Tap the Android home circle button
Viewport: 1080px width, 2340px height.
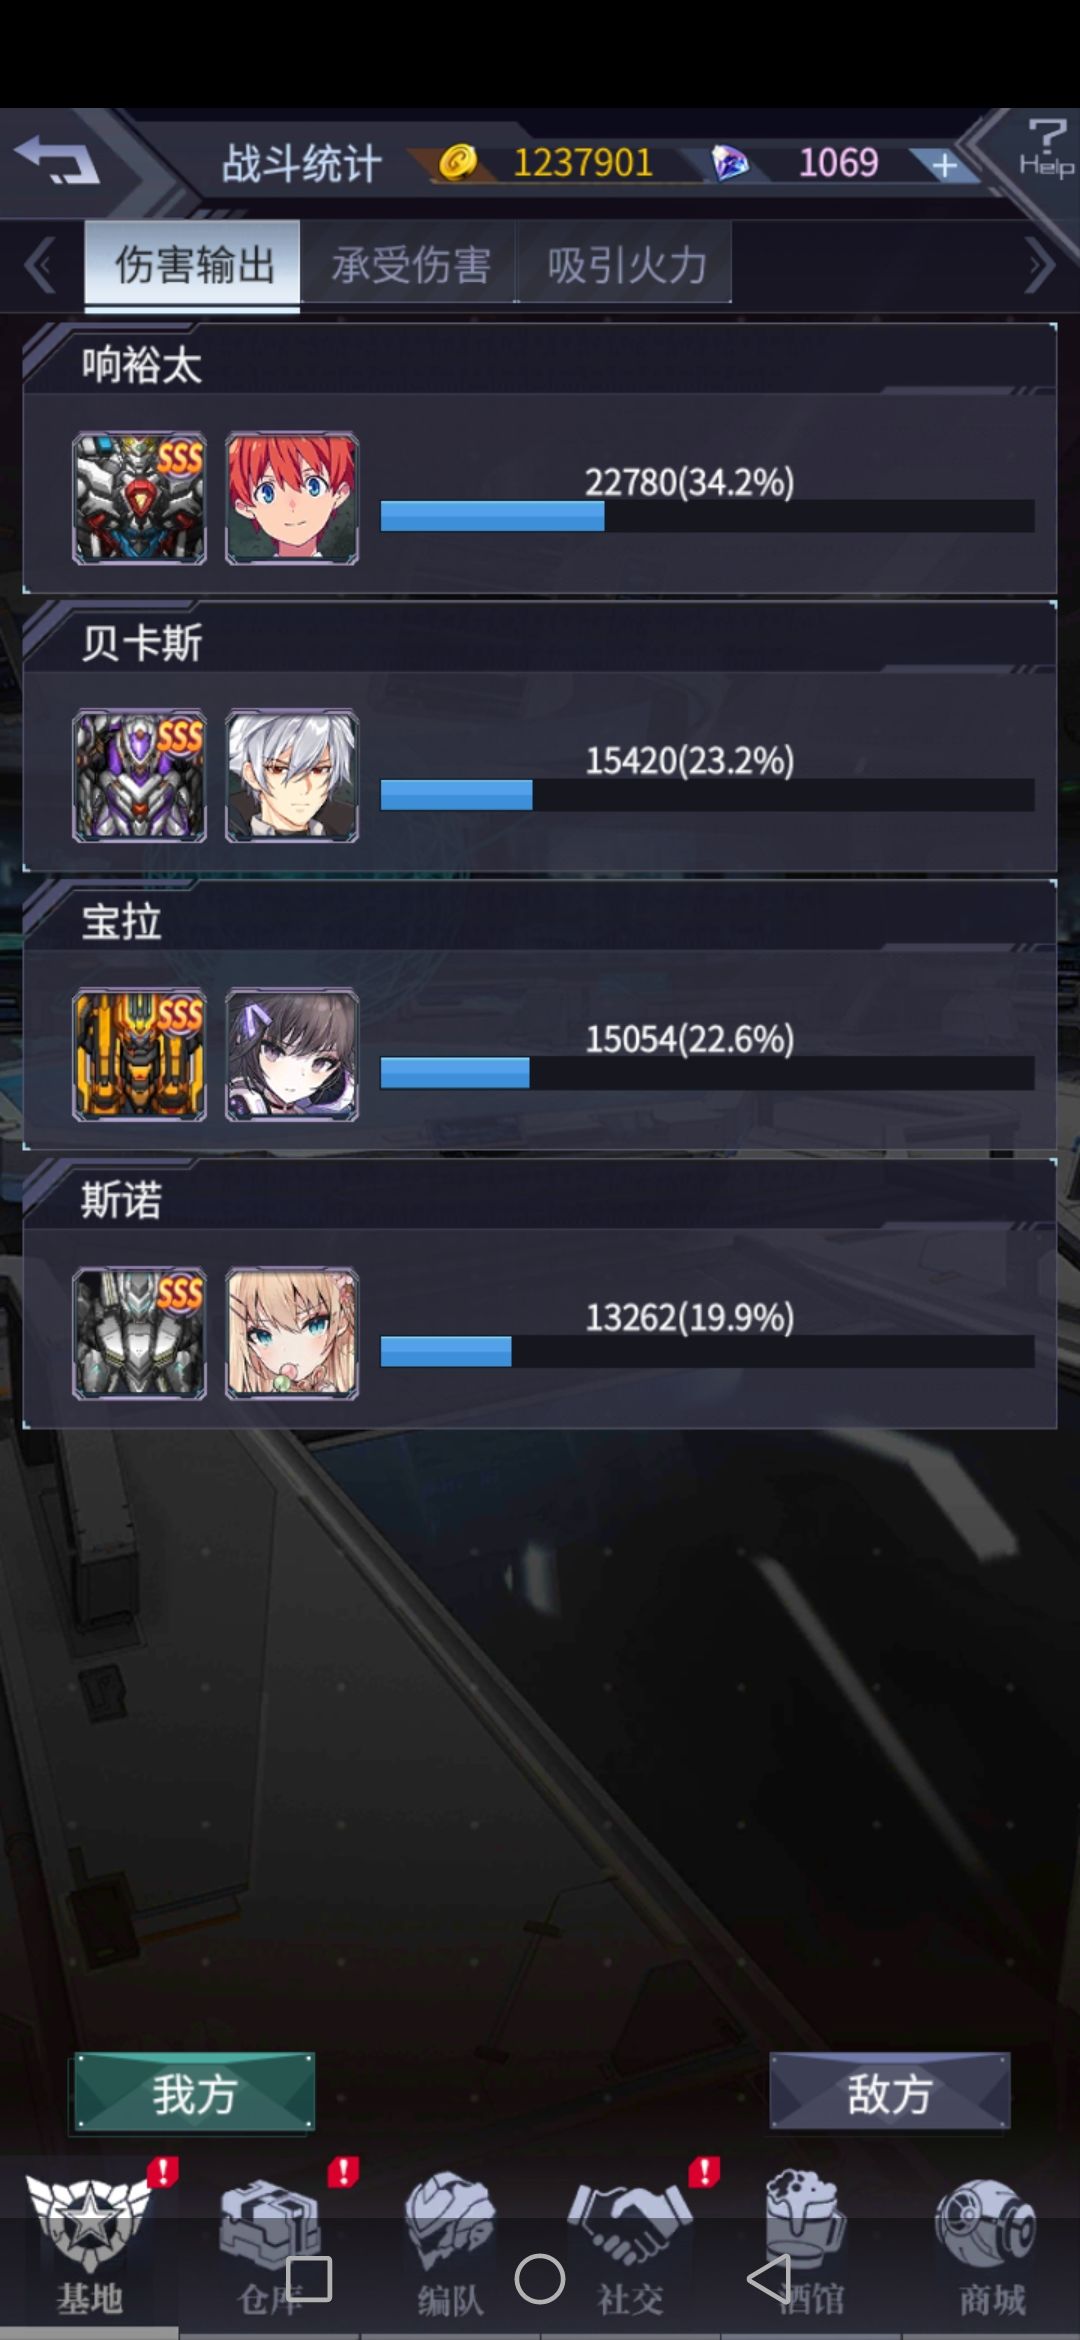tap(540, 2280)
